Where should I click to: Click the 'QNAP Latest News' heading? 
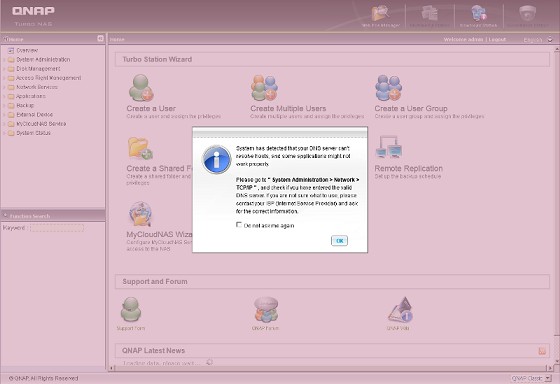tap(154, 350)
